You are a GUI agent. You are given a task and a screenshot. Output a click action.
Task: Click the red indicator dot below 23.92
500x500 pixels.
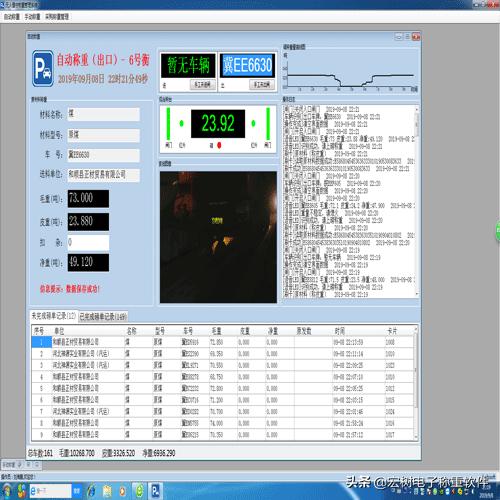219,145
